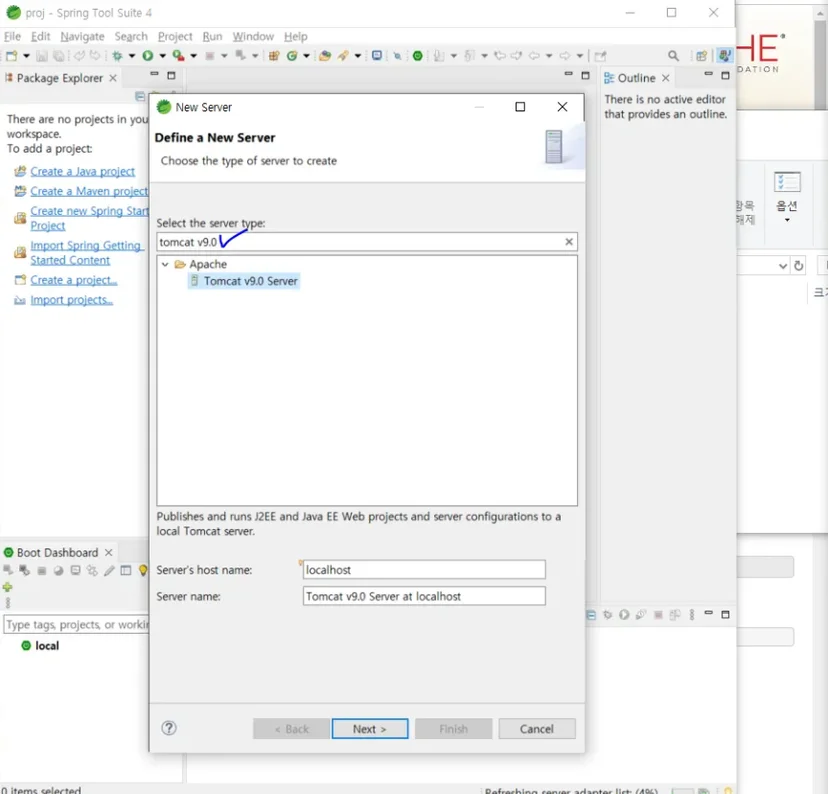Close the Outline tab

coord(665,78)
